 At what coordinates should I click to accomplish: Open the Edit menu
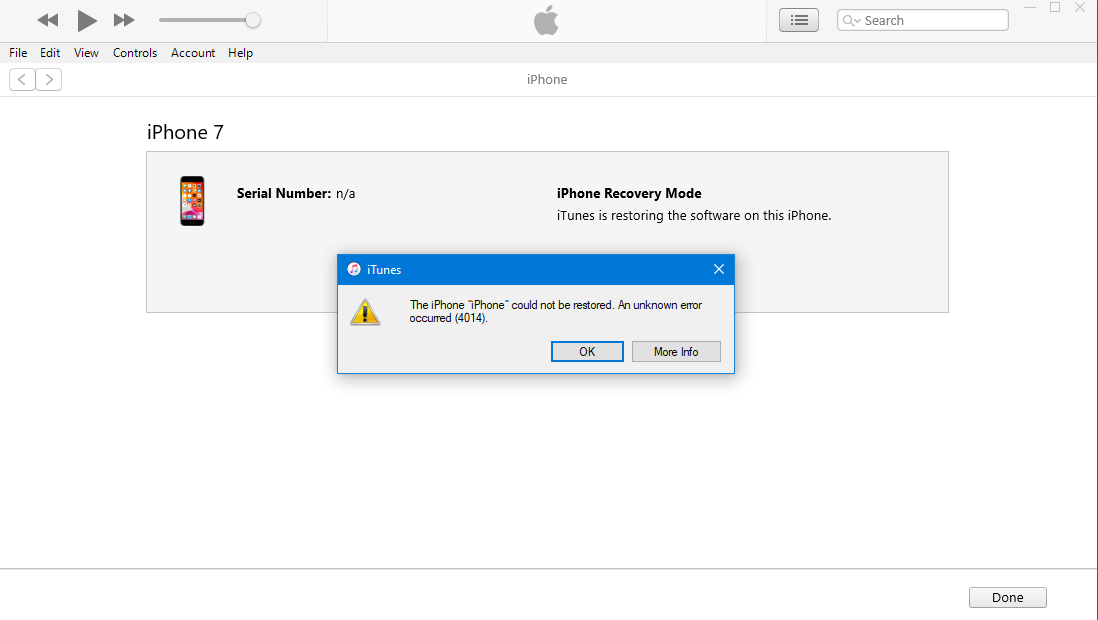pyautogui.click(x=50, y=53)
